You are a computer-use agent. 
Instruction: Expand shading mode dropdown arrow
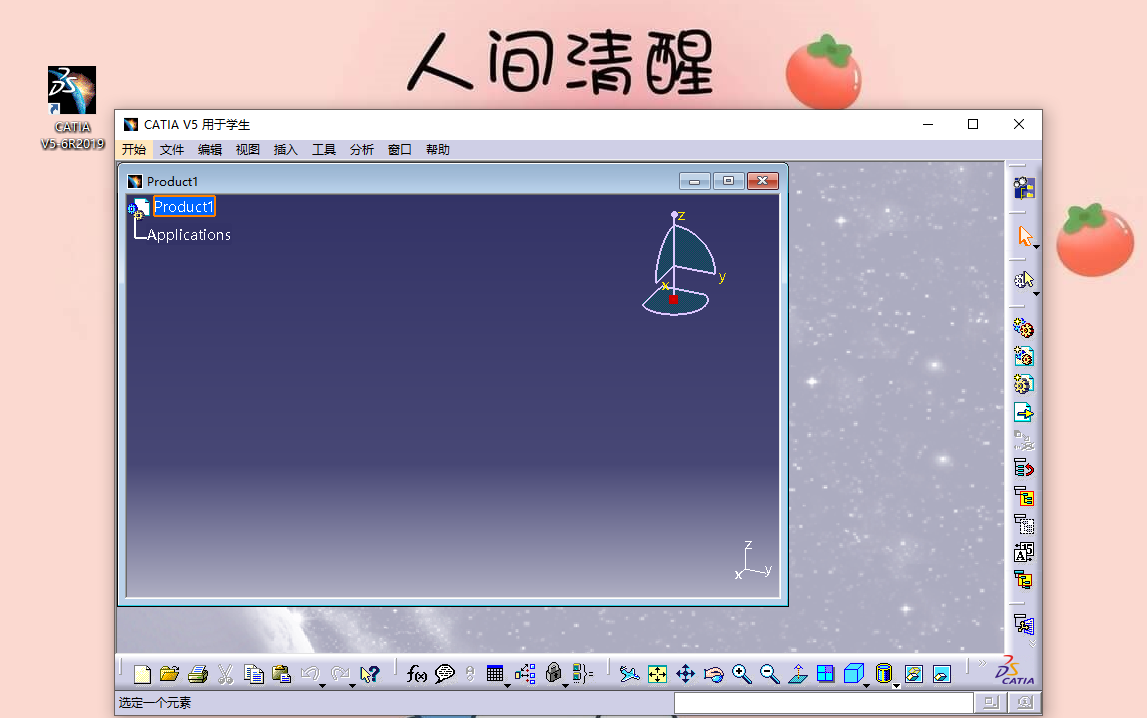click(x=896, y=686)
